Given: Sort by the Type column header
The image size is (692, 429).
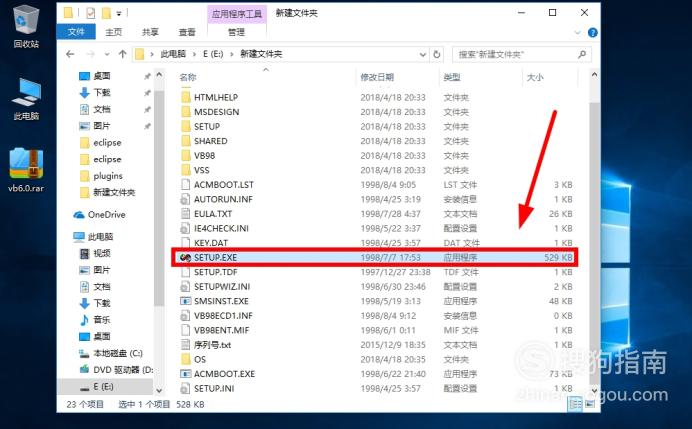Looking at the screenshot, I should point(452,77).
